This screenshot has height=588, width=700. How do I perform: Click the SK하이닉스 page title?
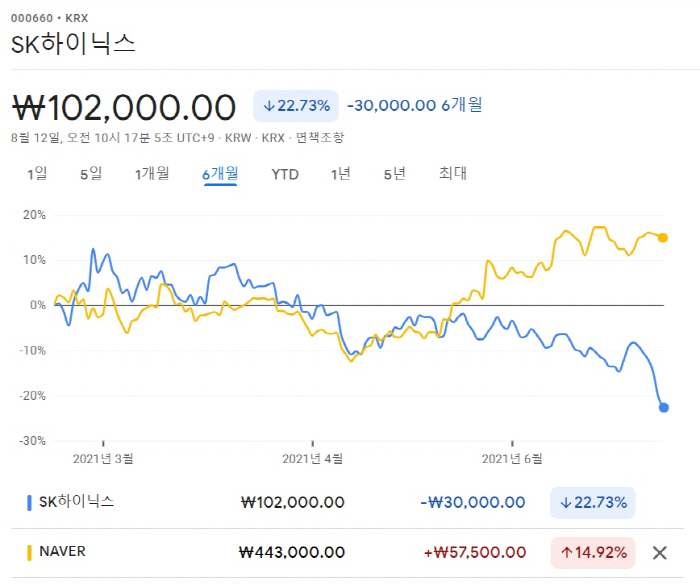point(73,44)
